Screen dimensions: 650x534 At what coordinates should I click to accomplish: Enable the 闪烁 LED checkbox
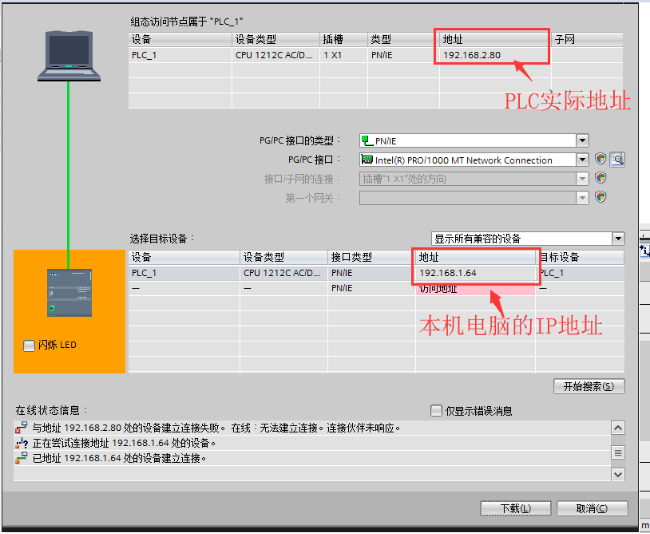pyautogui.click(x=29, y=345)
